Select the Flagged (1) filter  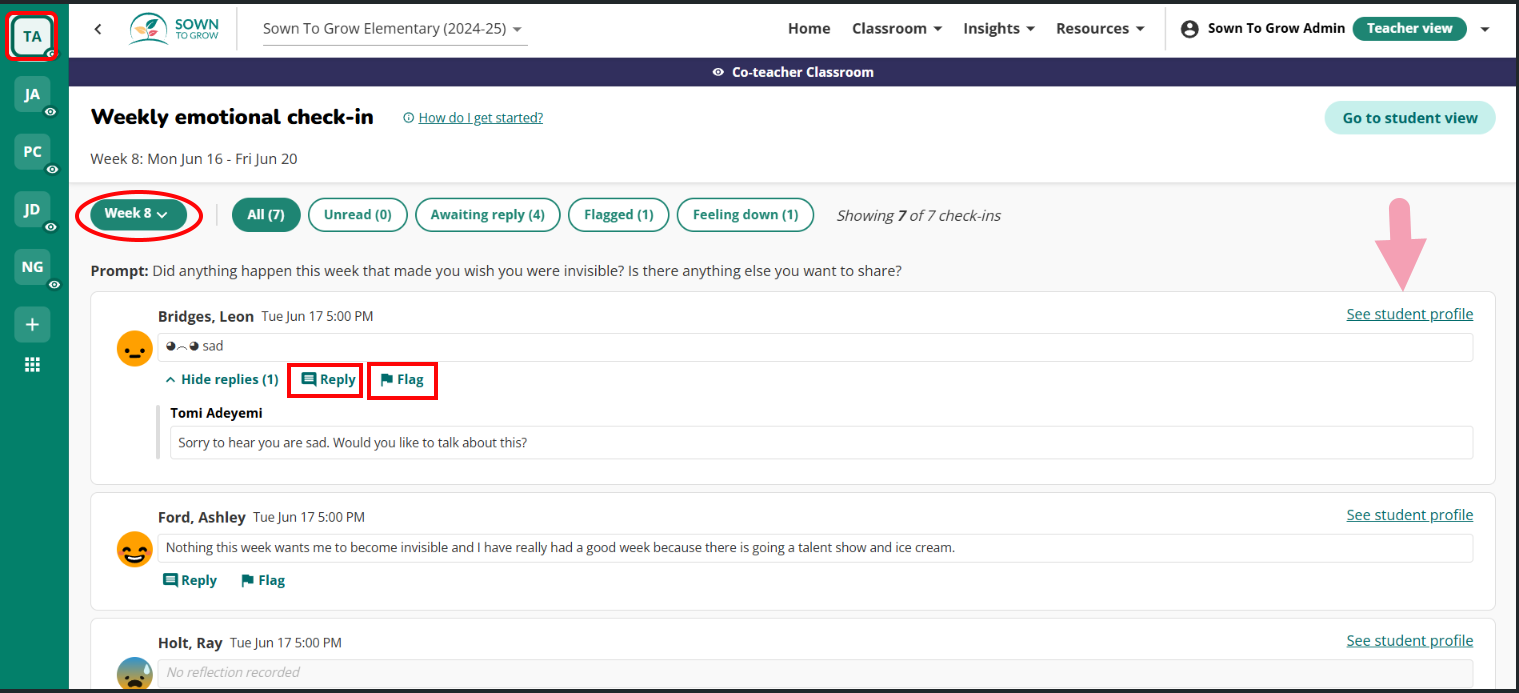619,215
